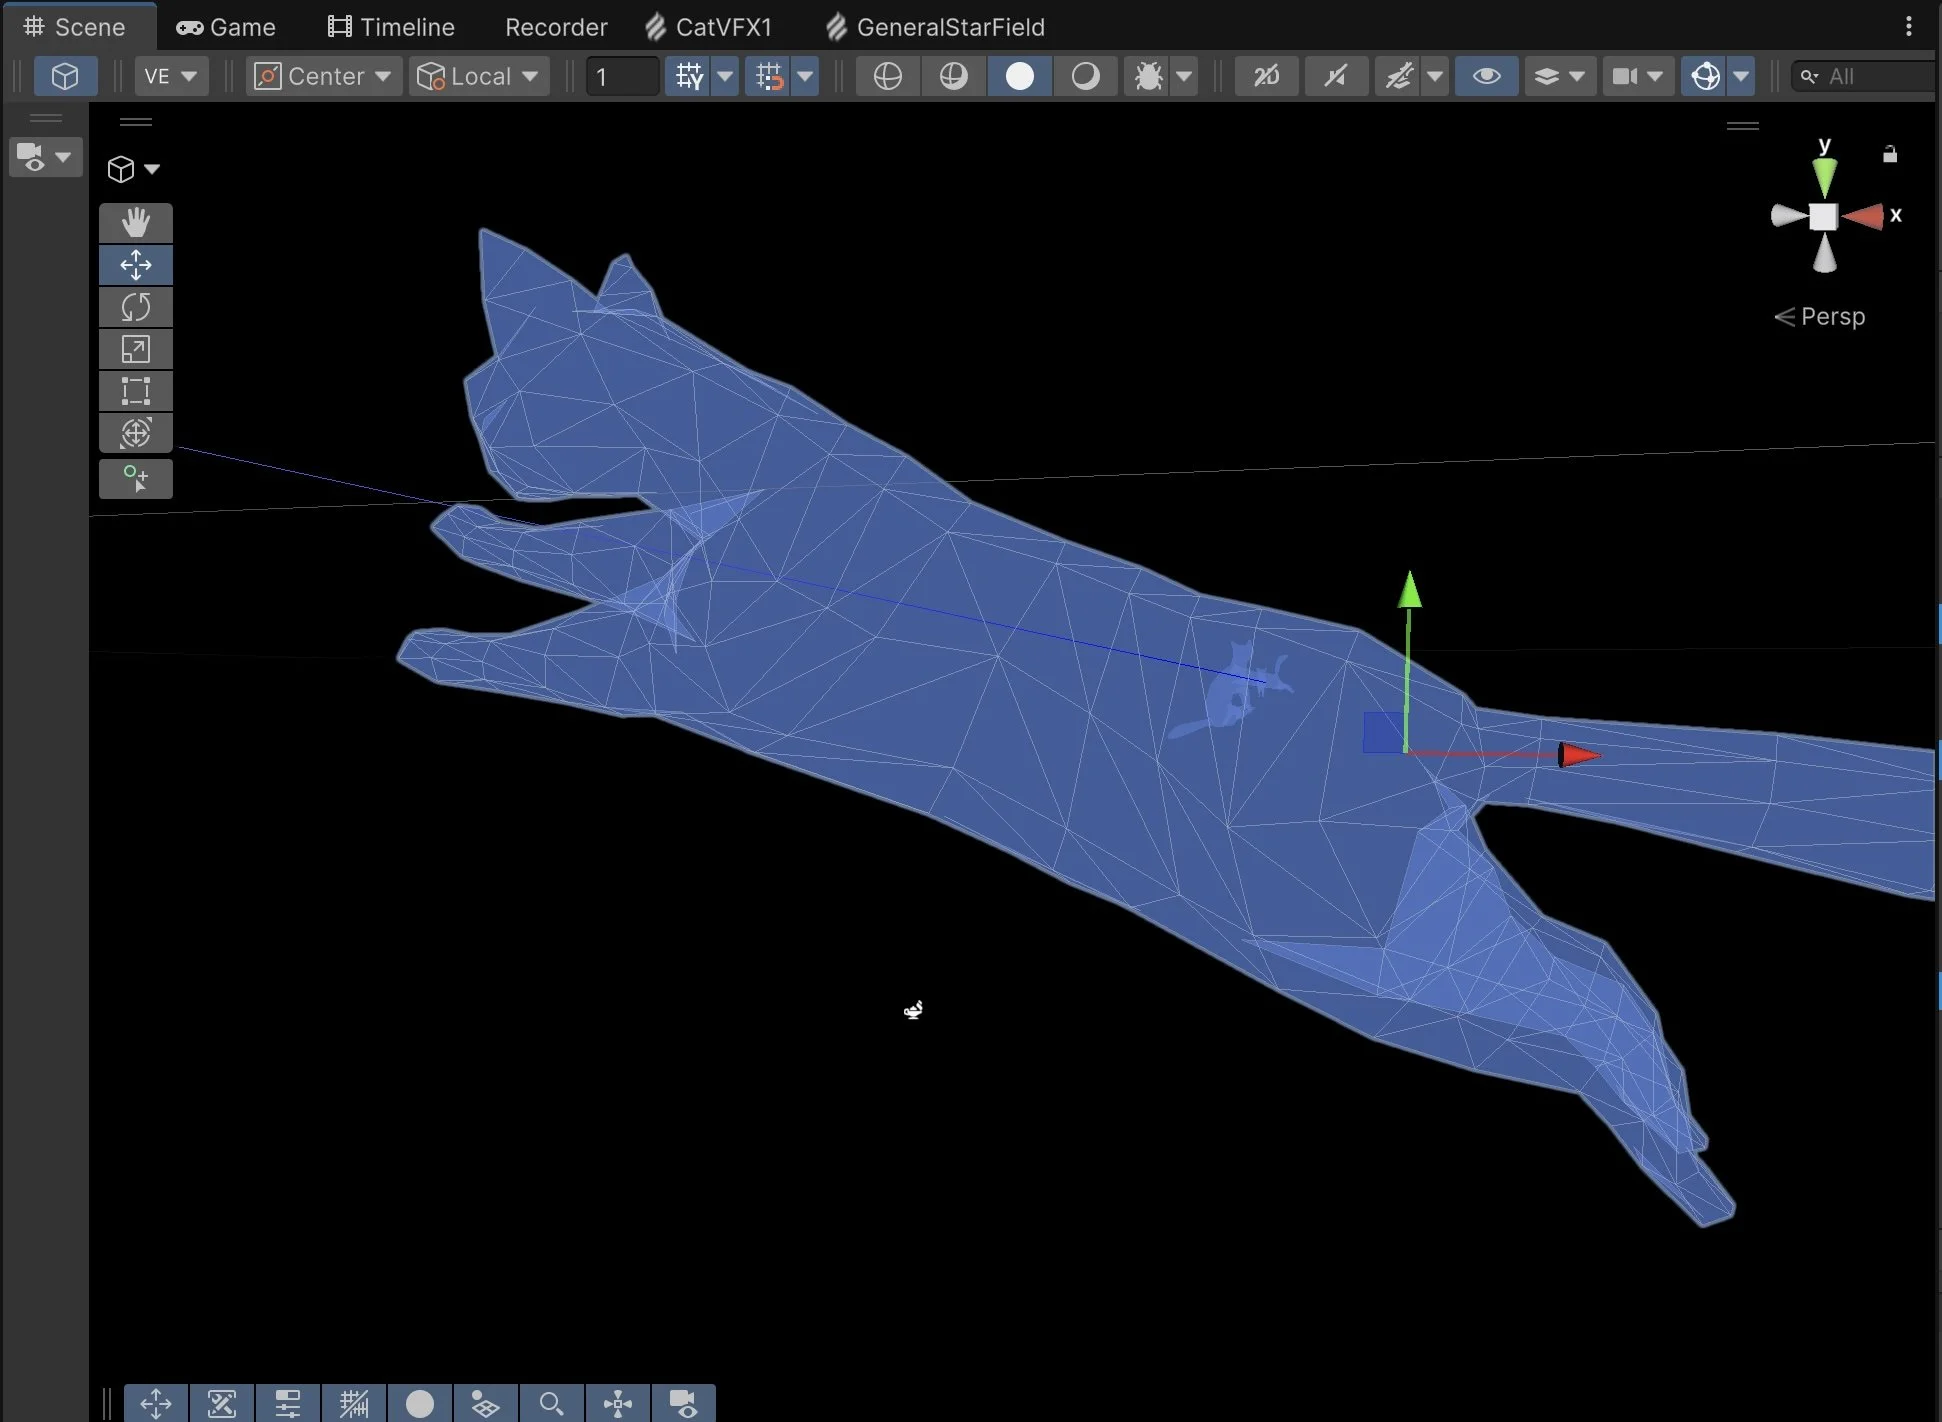1942x1422 pixels.
Task: Select the combined Transform tool
Action: click(136, 432)
